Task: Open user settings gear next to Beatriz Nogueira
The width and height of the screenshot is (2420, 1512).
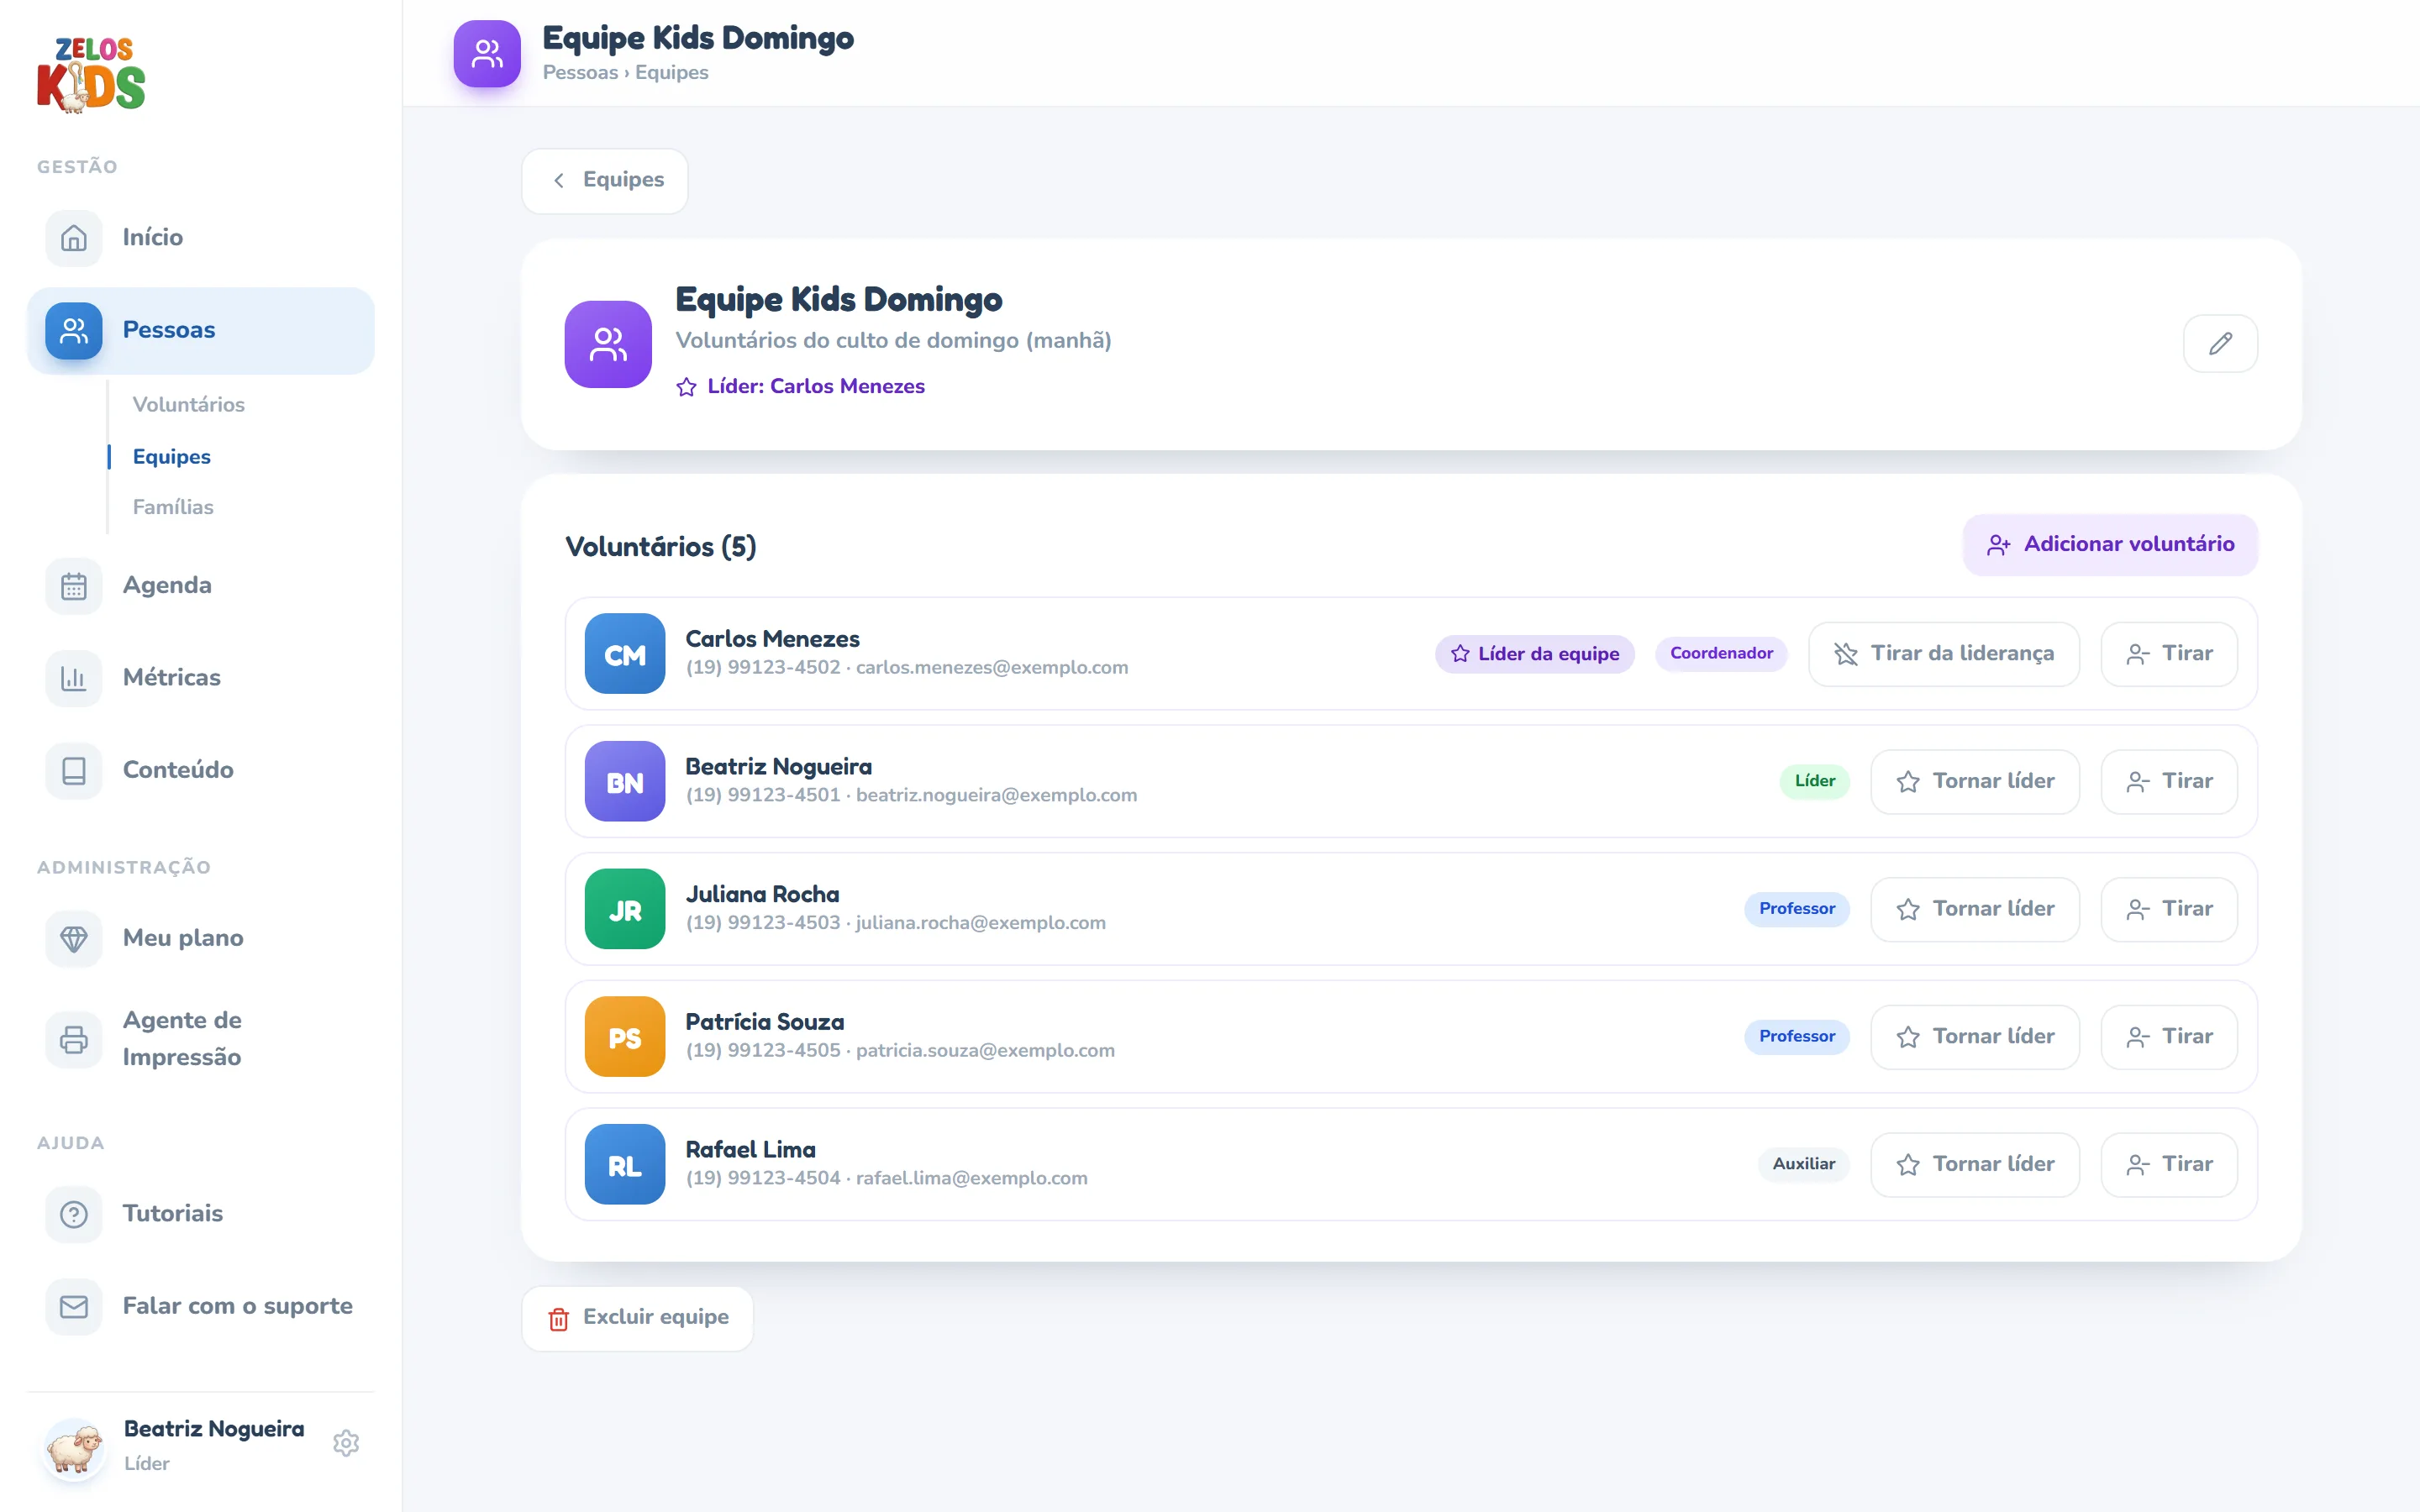Action: [x=346, y=1443]
